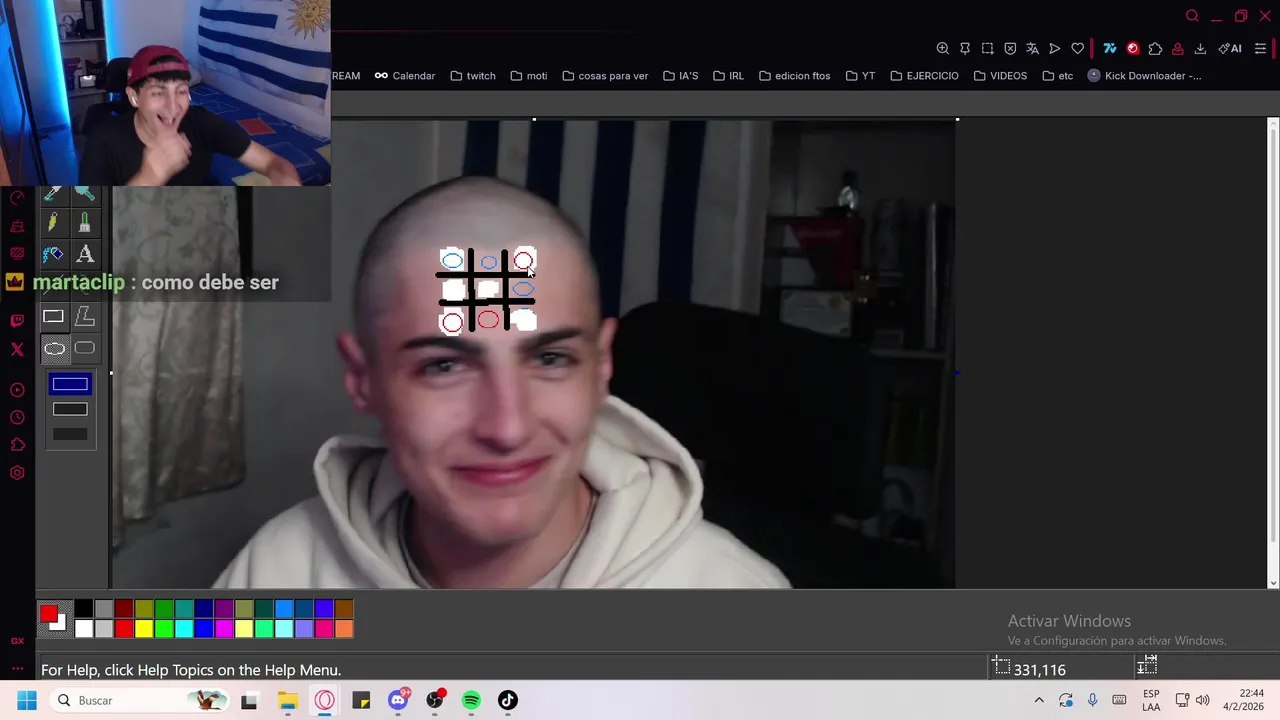Open the cosas para ver folder
Screen dimensions: 1280x720
tap(605, 76)
